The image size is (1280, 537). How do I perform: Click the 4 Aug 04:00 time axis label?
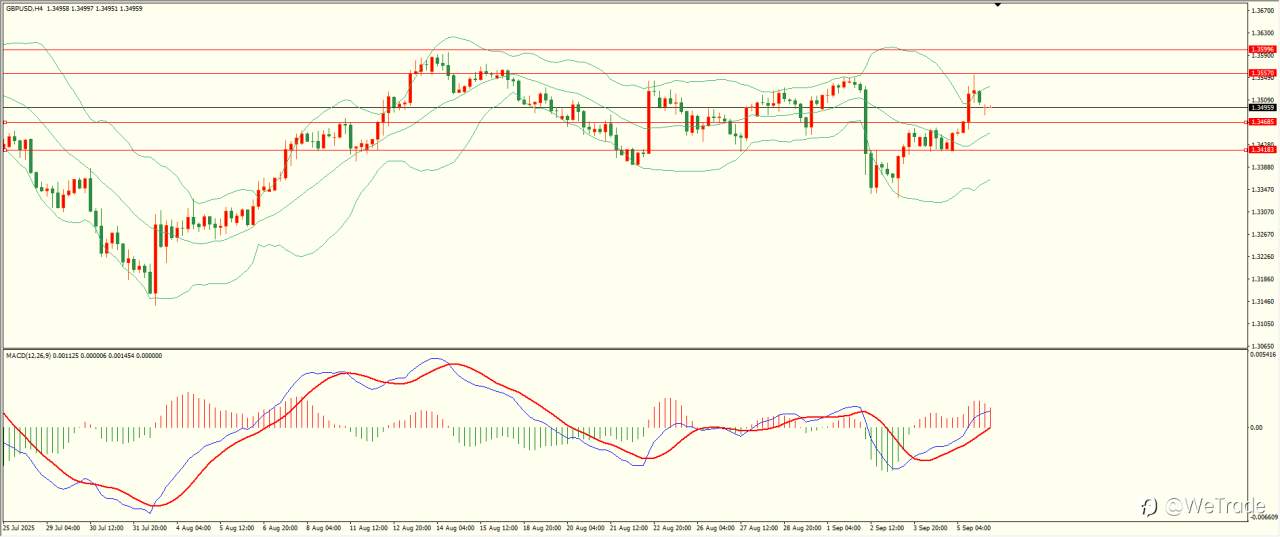pos(192,527)
